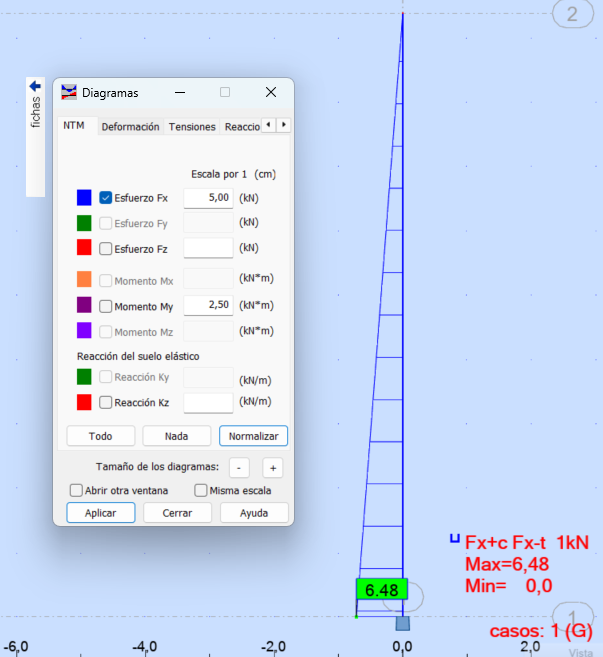The image size is (603, 657).
Task: Click the Diagramas window title icon
Action: 69,93
